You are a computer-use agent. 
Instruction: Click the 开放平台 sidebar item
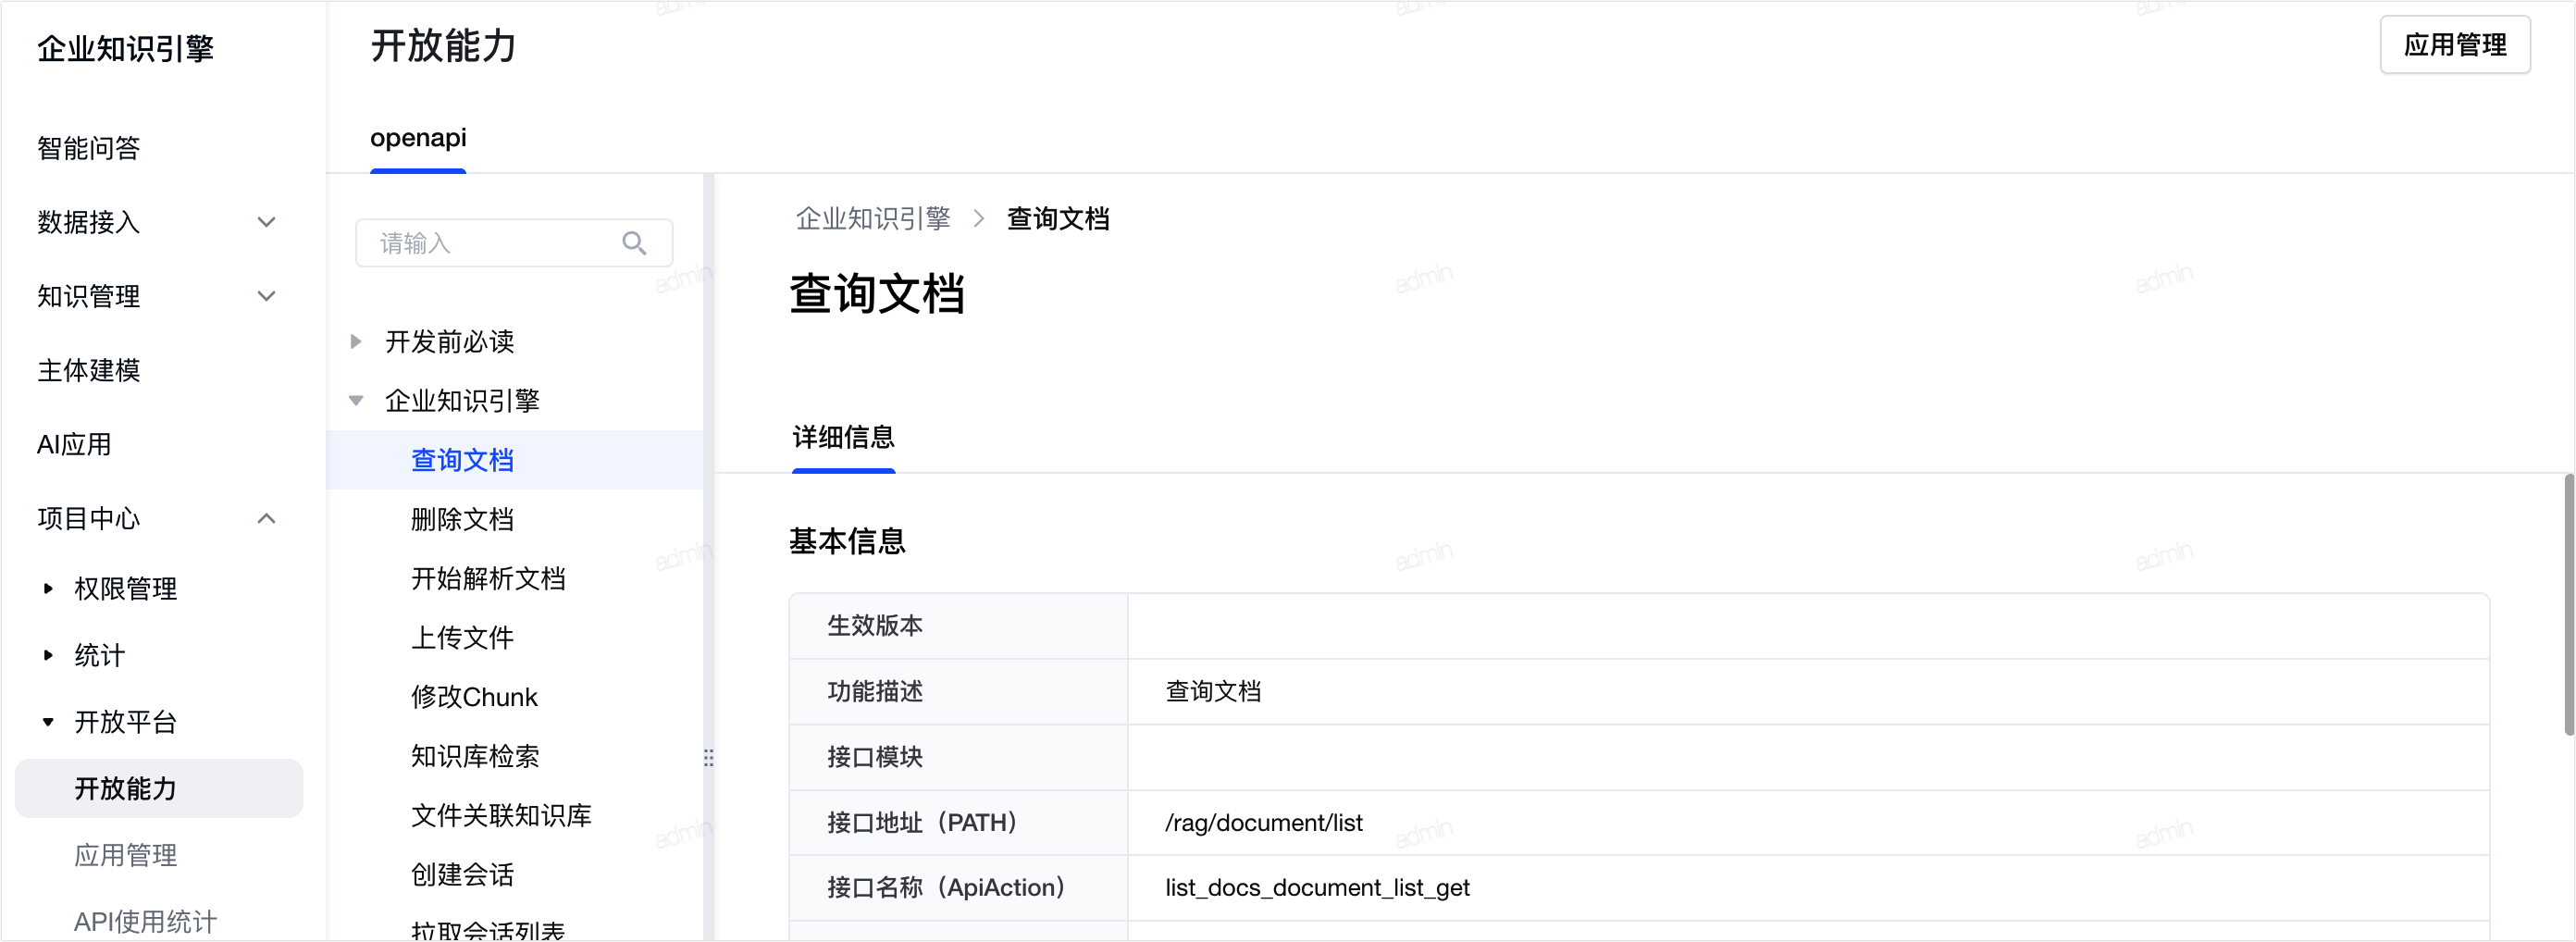[126, 722]
